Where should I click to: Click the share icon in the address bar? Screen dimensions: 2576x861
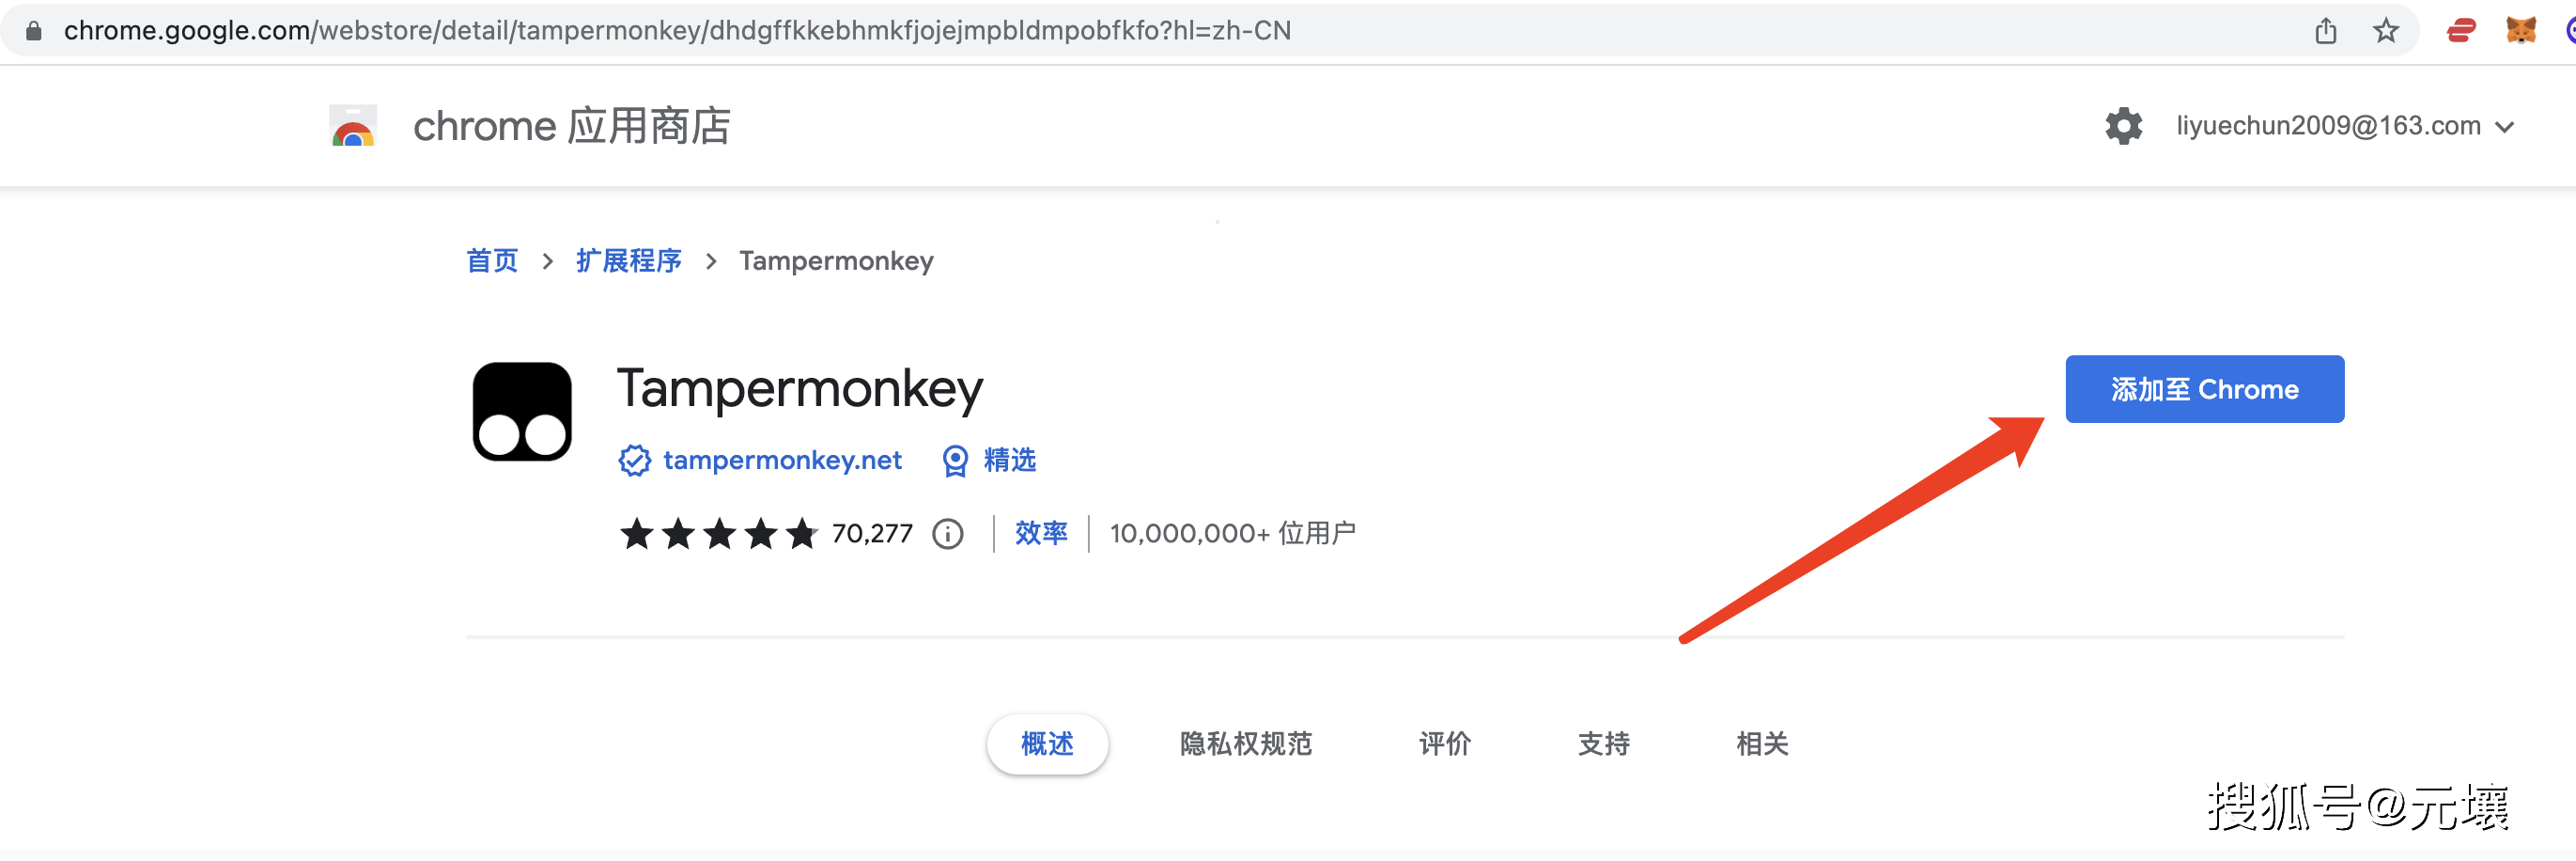(2325, 30)
